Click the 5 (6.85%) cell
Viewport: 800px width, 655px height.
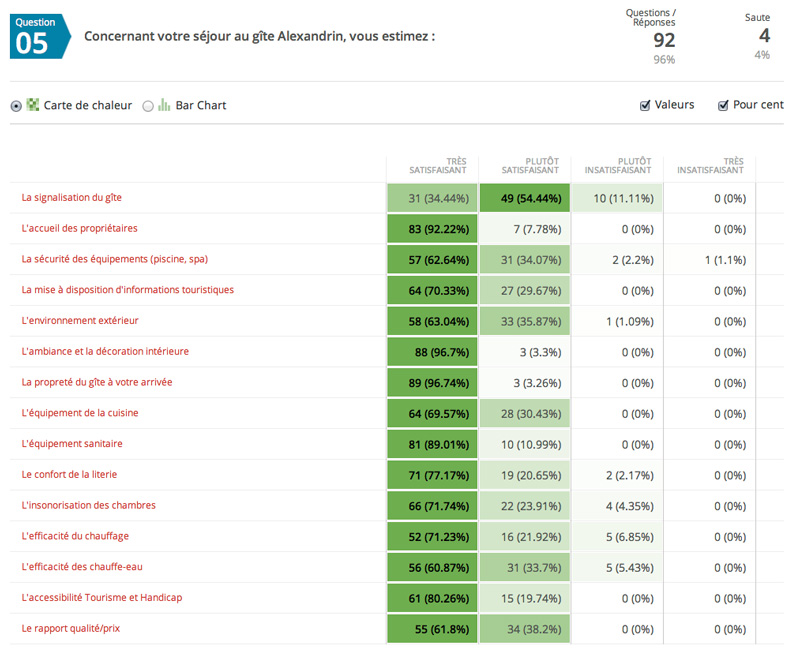pos(617,537)
